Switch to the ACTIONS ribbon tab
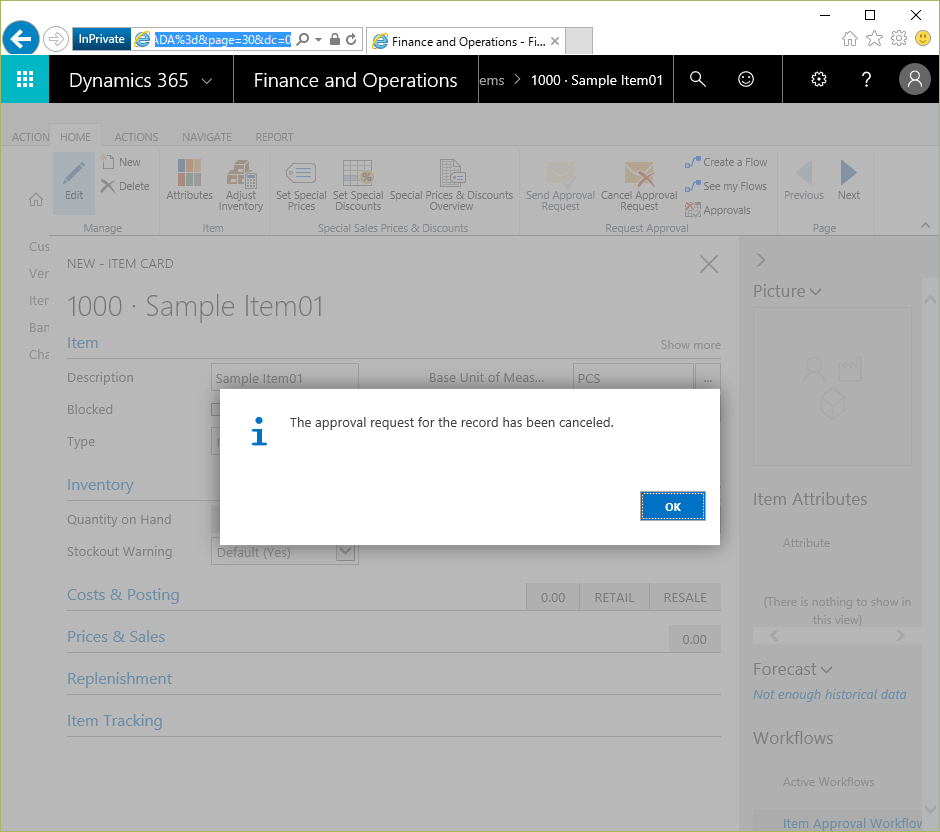This screenshot has height=832, width=940. coord(136,137)
